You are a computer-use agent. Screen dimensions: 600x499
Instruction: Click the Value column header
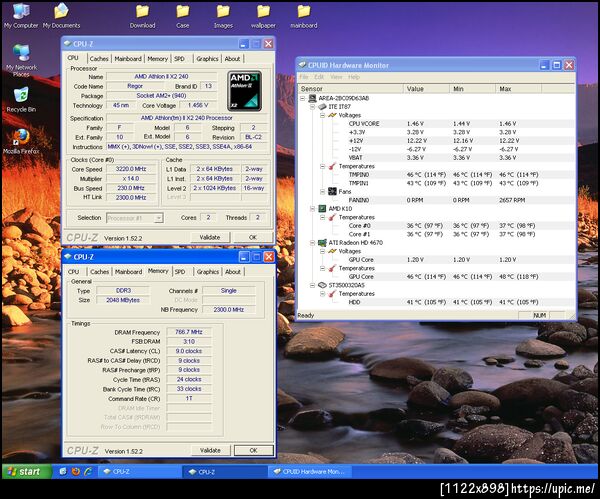pyautogui.click(x=426, y=89)
